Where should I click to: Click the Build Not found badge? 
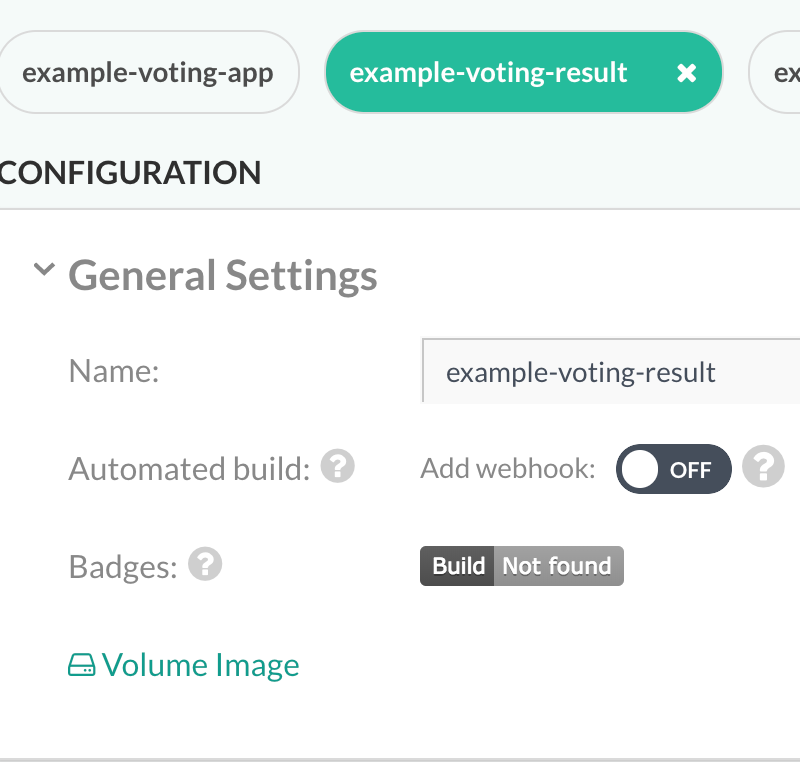coord(521,565)
